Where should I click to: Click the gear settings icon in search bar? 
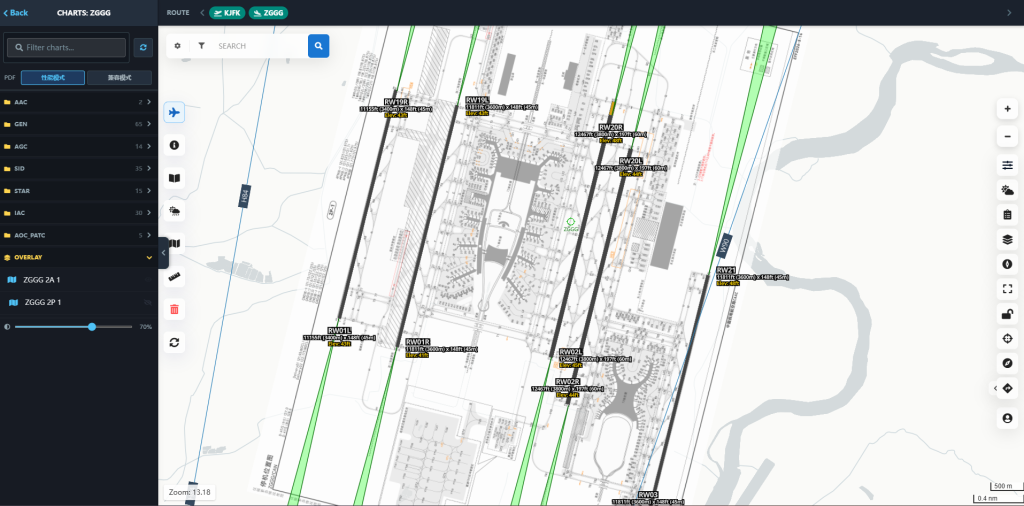click(178, 46)
